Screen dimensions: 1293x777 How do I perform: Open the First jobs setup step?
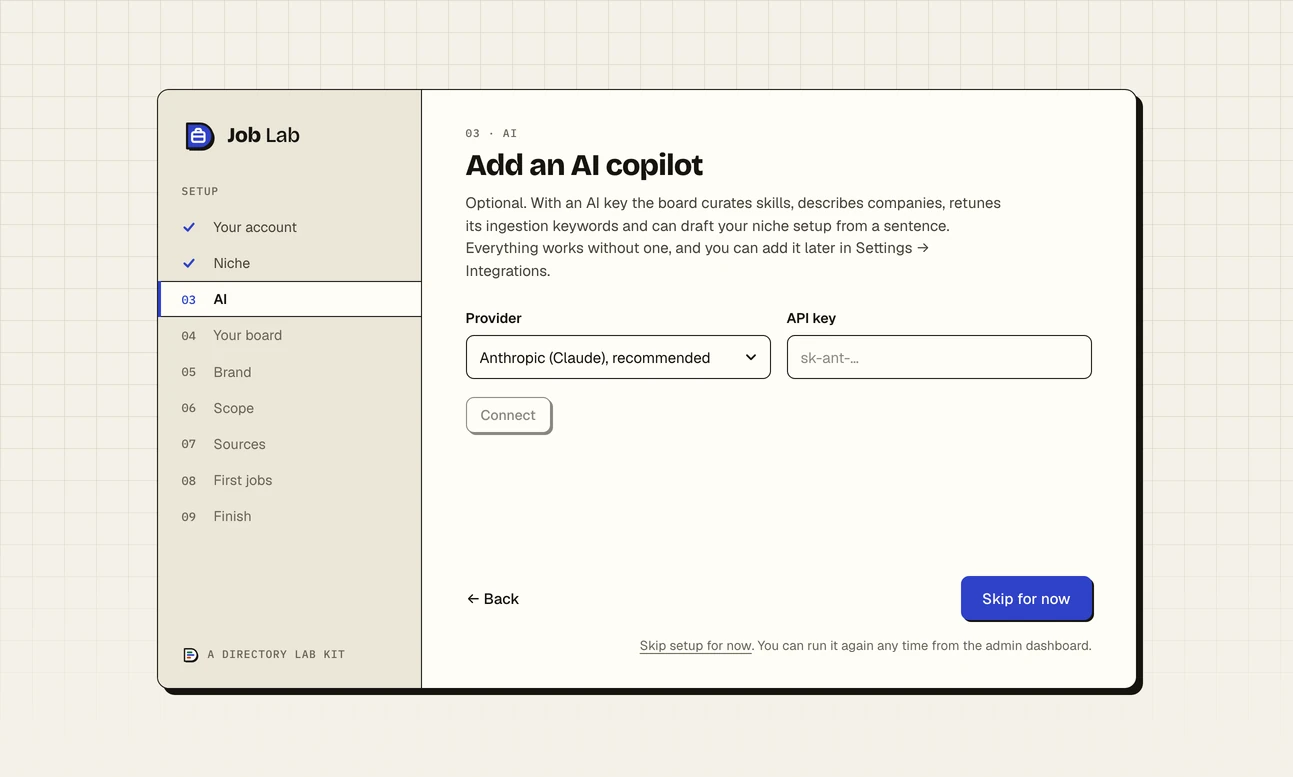(x=290, y=480)
